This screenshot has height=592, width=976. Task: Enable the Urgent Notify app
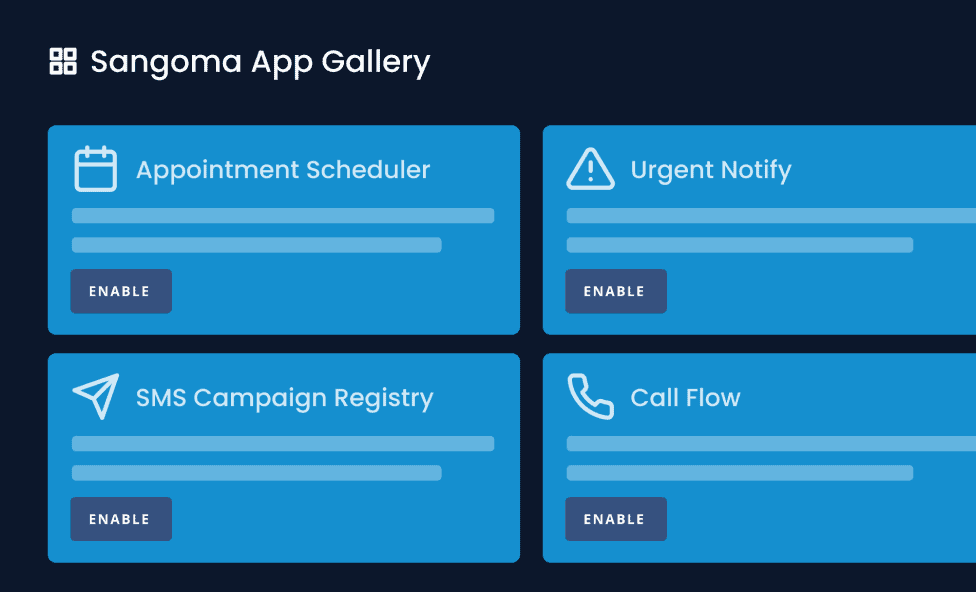(x=615, y=291)
